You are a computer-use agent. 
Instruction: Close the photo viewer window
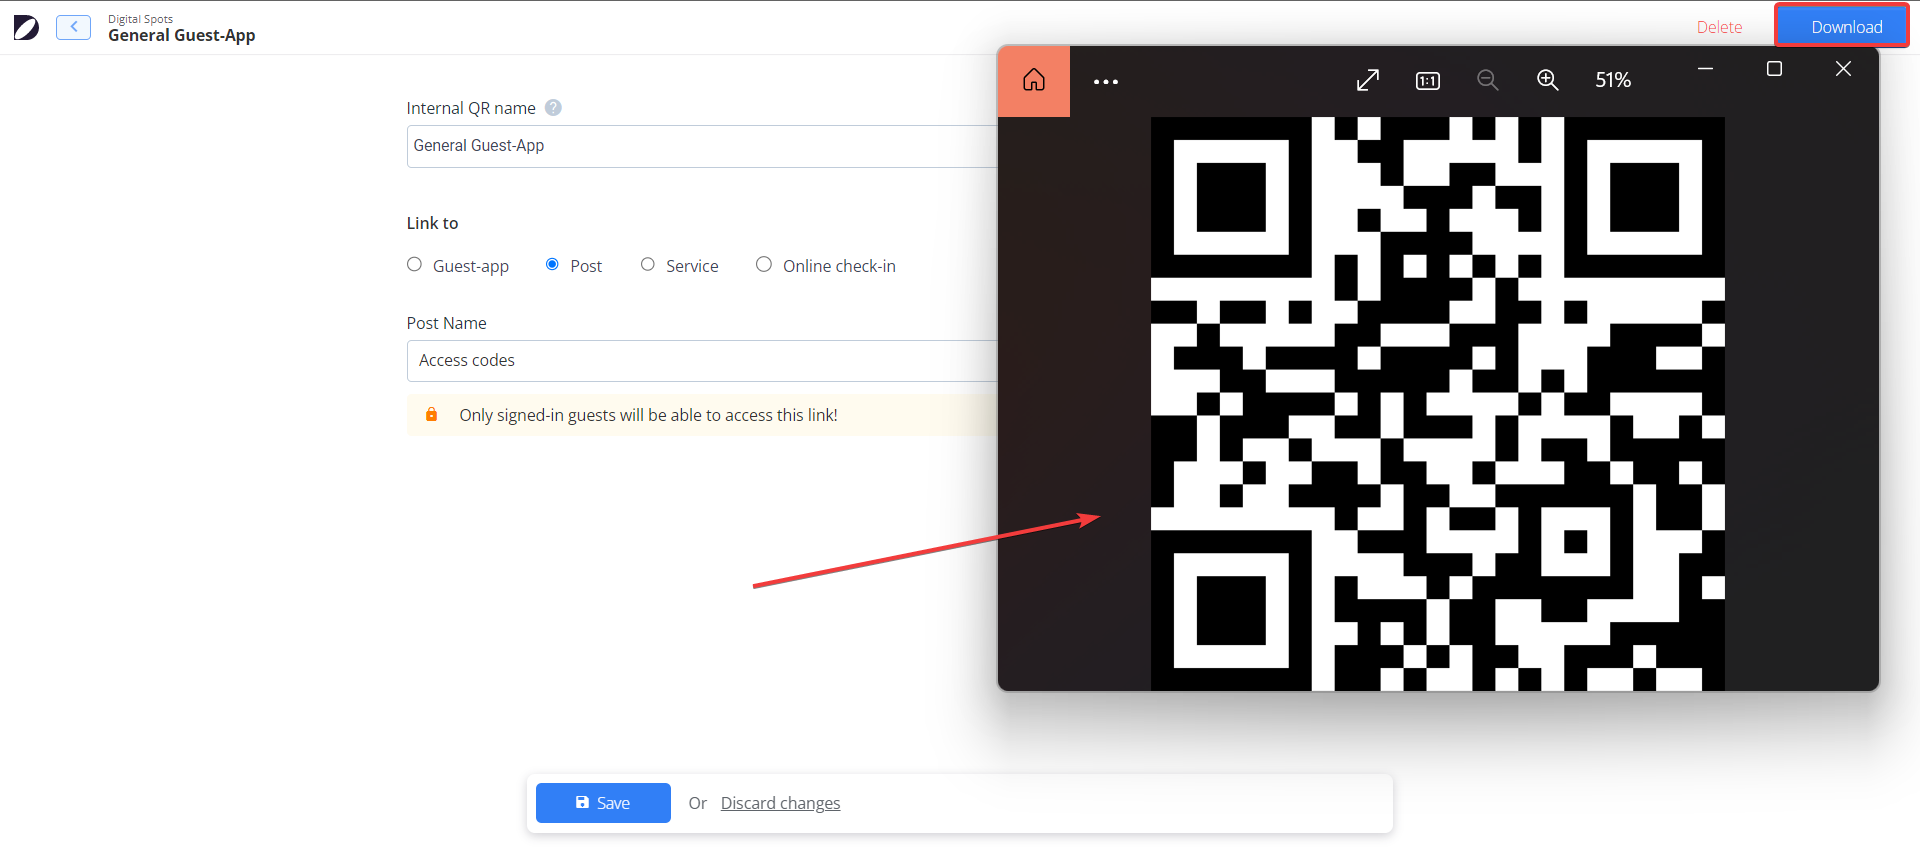[1843, 68]
